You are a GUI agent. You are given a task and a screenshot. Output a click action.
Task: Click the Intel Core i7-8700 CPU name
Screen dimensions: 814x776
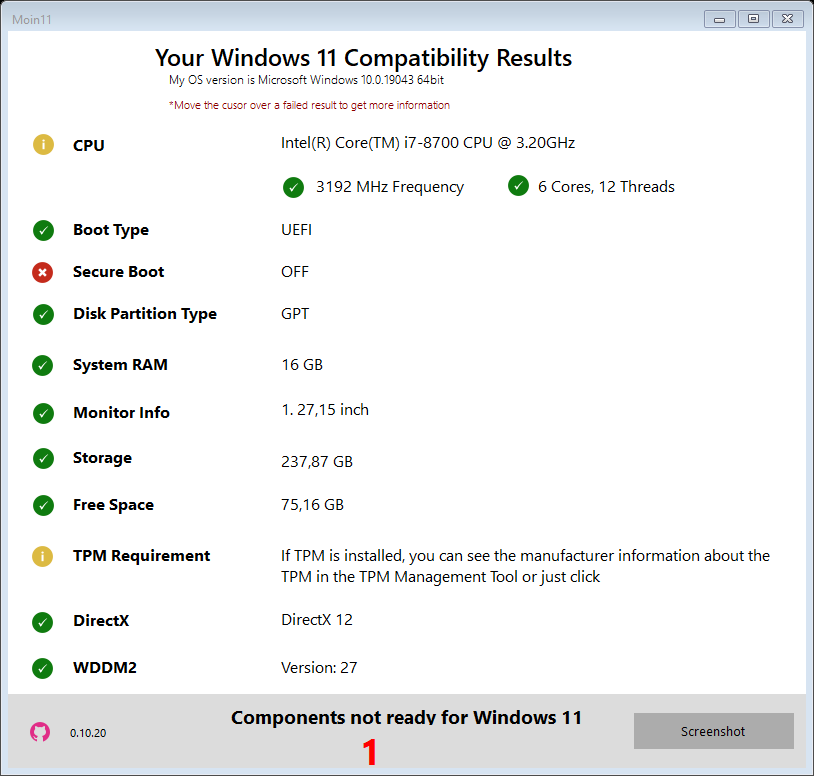point(428,143)
